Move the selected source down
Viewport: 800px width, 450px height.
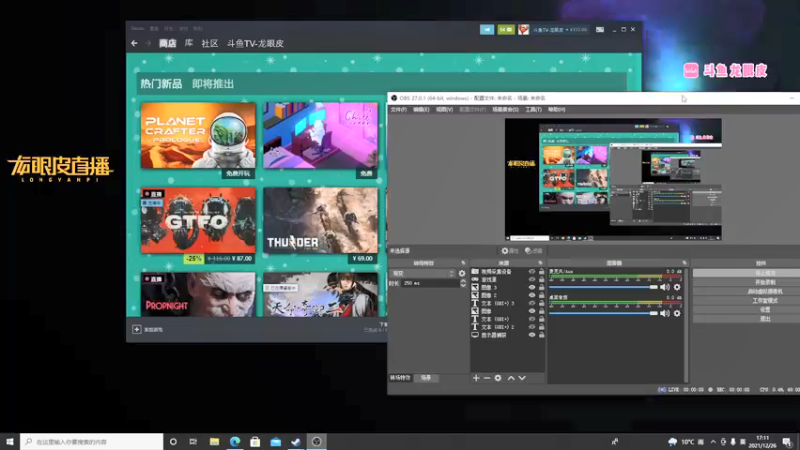pos(522,378)
